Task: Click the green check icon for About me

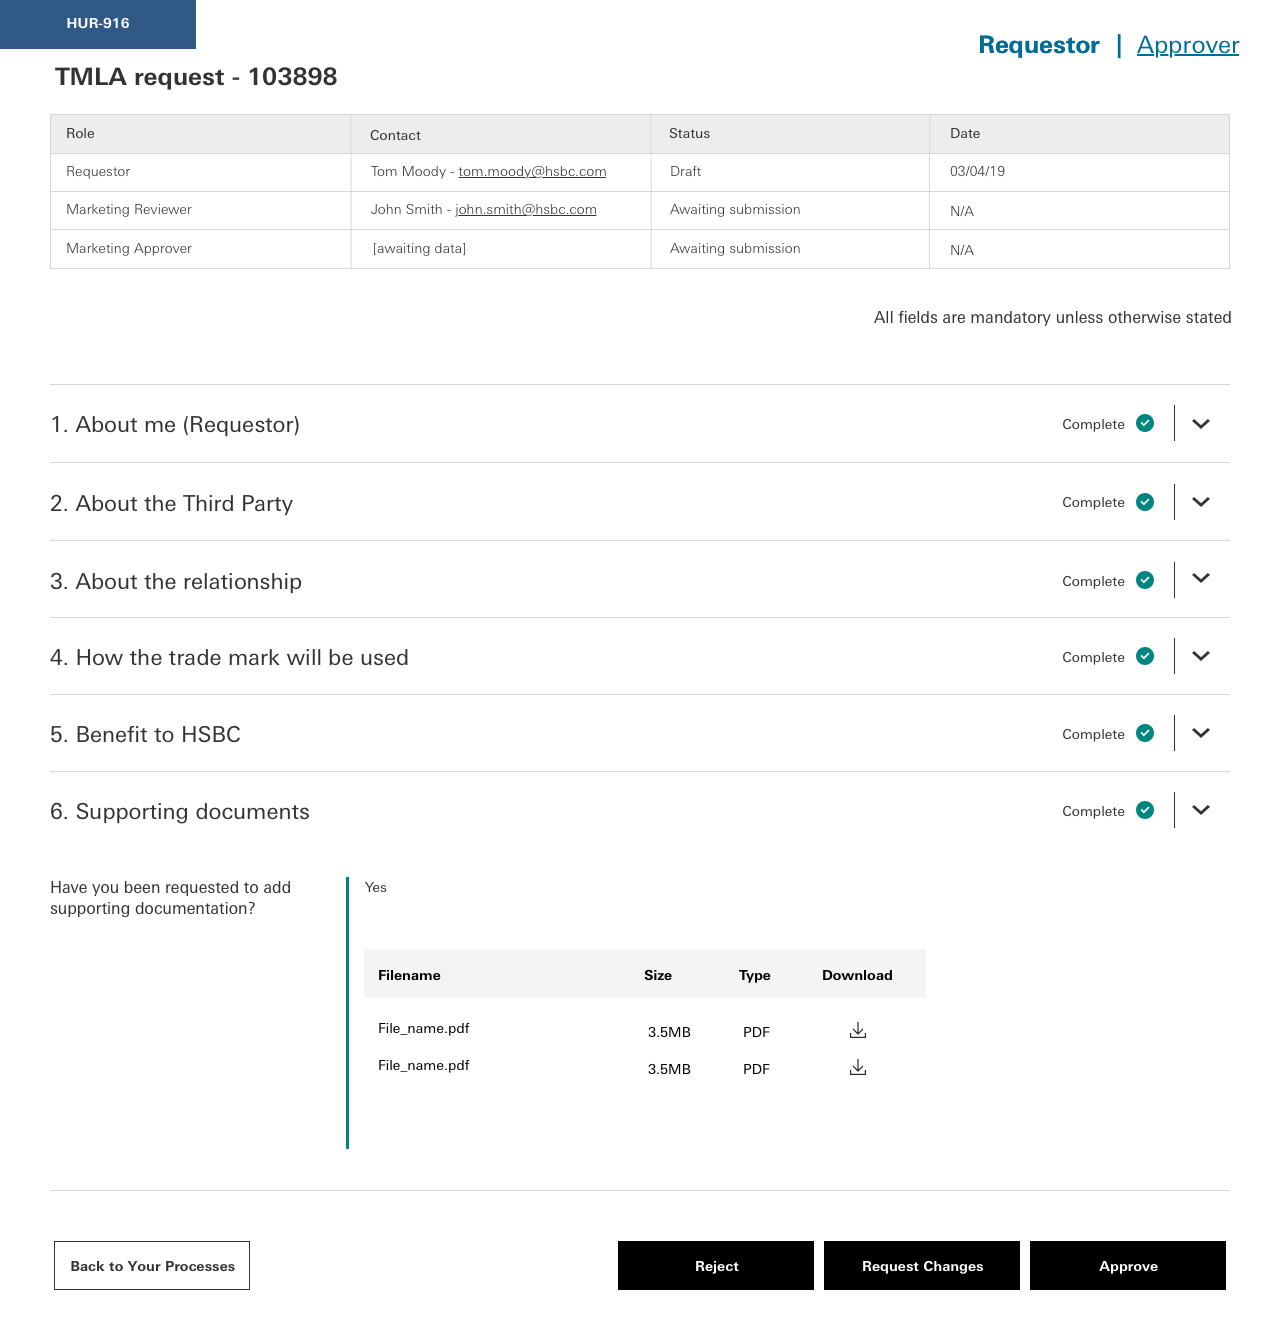Action: click(x=1146, y=423)
